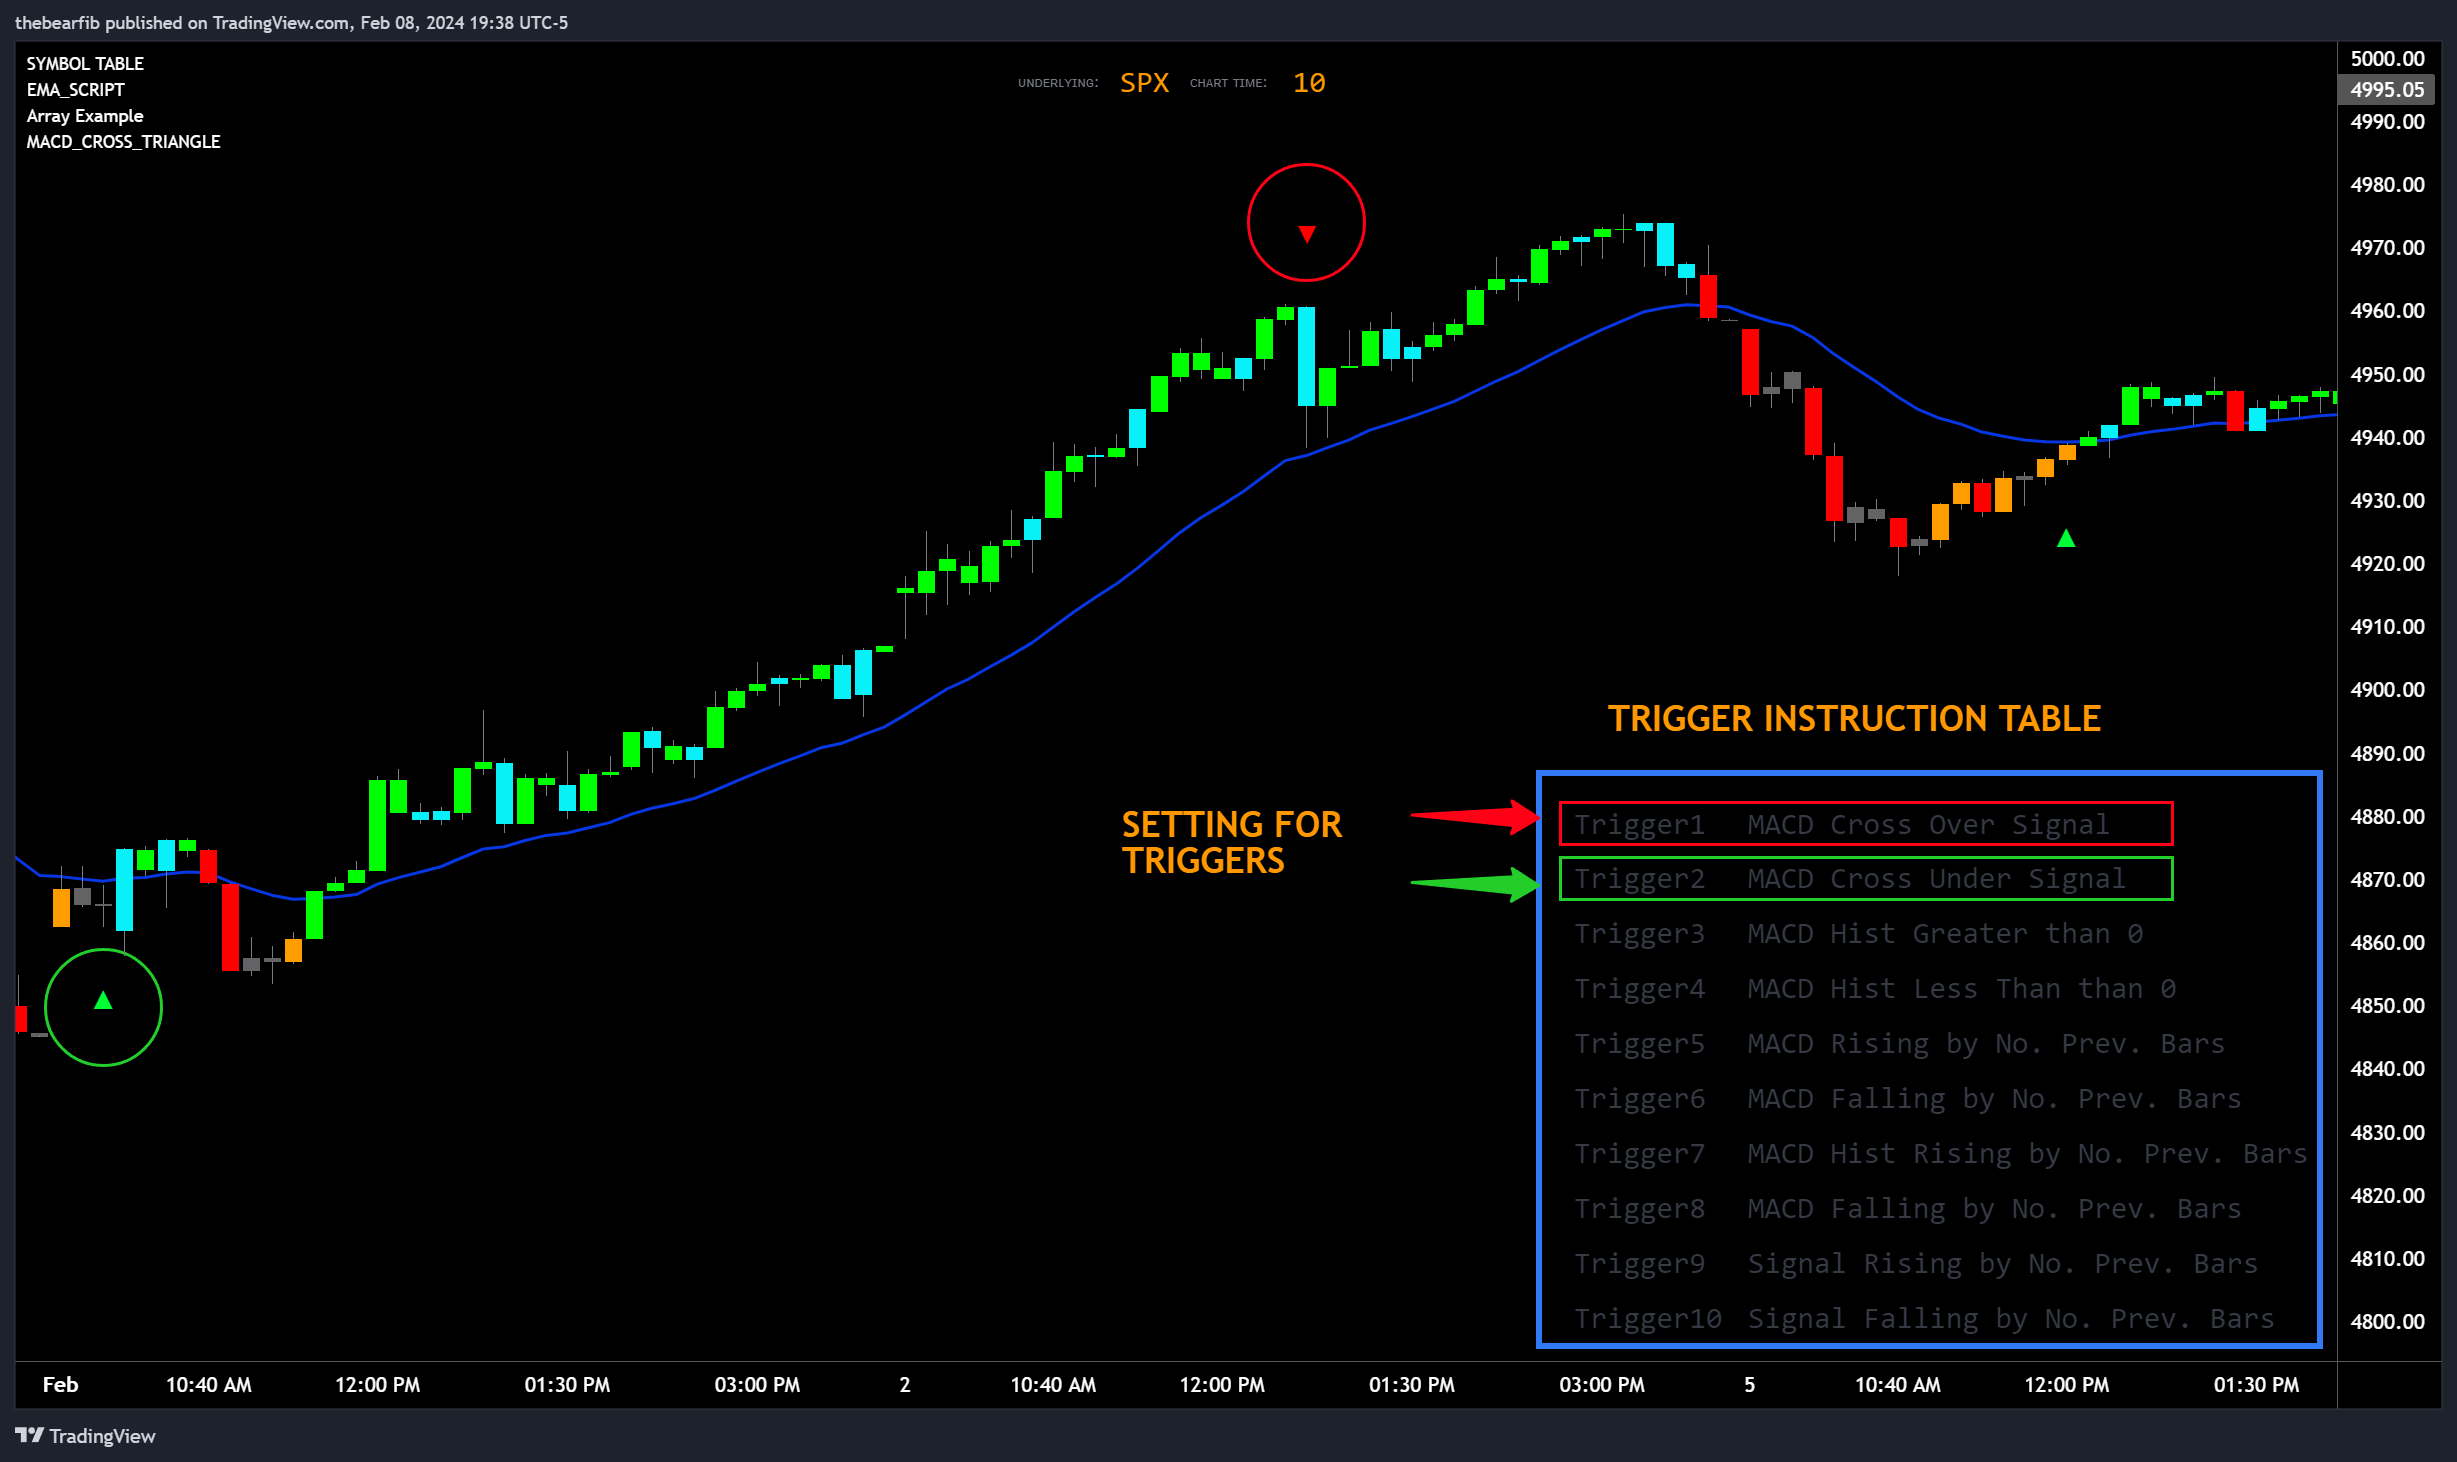Click the tall cyan candle below the red circle

coord(1306,356)
